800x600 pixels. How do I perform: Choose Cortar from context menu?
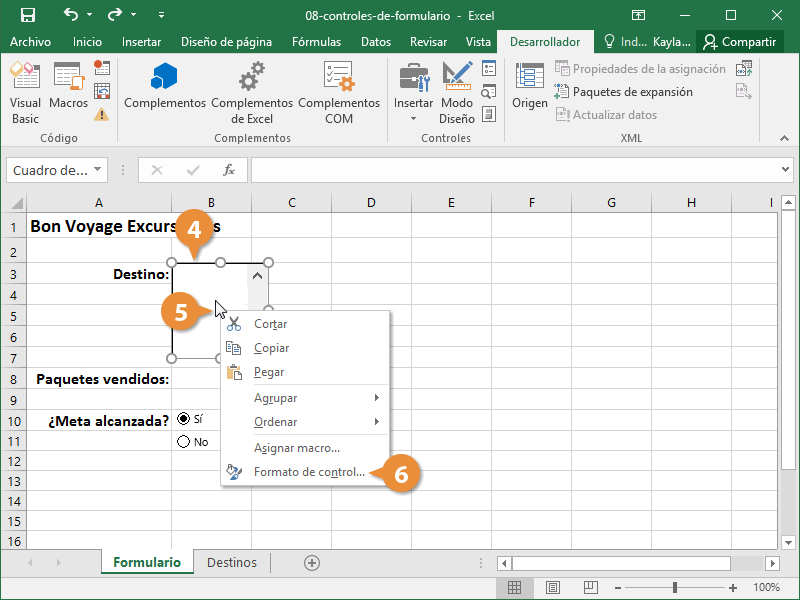click(x=305, y=324)
